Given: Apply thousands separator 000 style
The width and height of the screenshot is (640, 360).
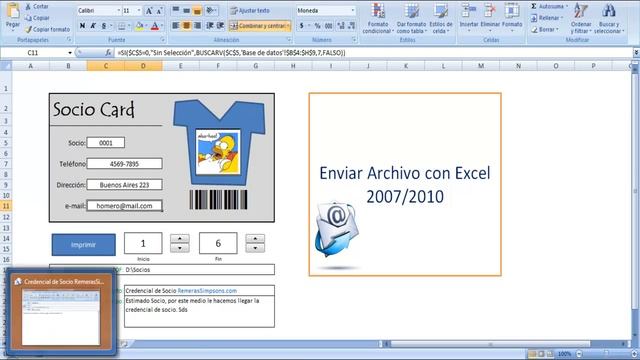Looking at the screenshot, I should click(329, 26).
